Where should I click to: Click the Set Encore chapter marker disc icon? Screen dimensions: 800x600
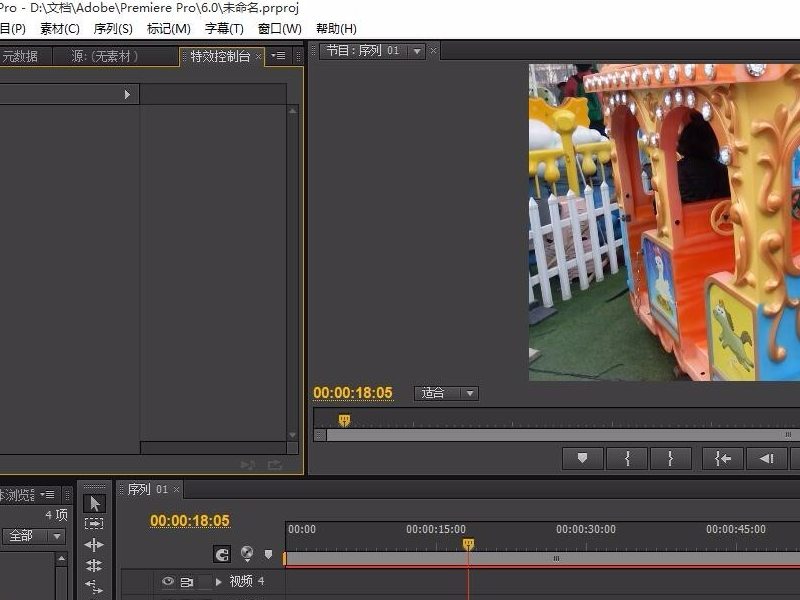pyautogui.click(x=247, y=553)
